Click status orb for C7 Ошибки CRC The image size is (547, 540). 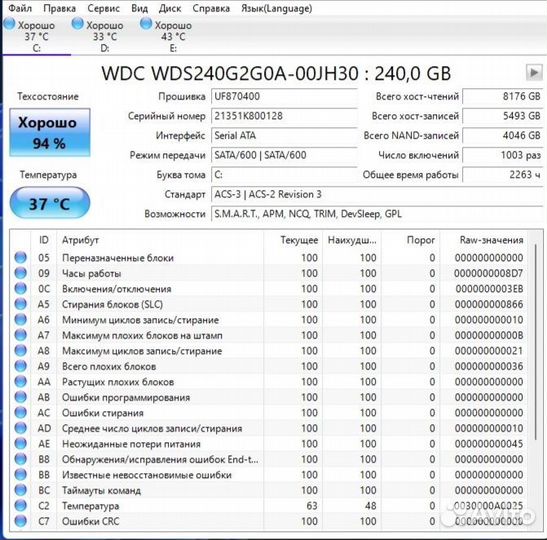[x=21, y=521]
